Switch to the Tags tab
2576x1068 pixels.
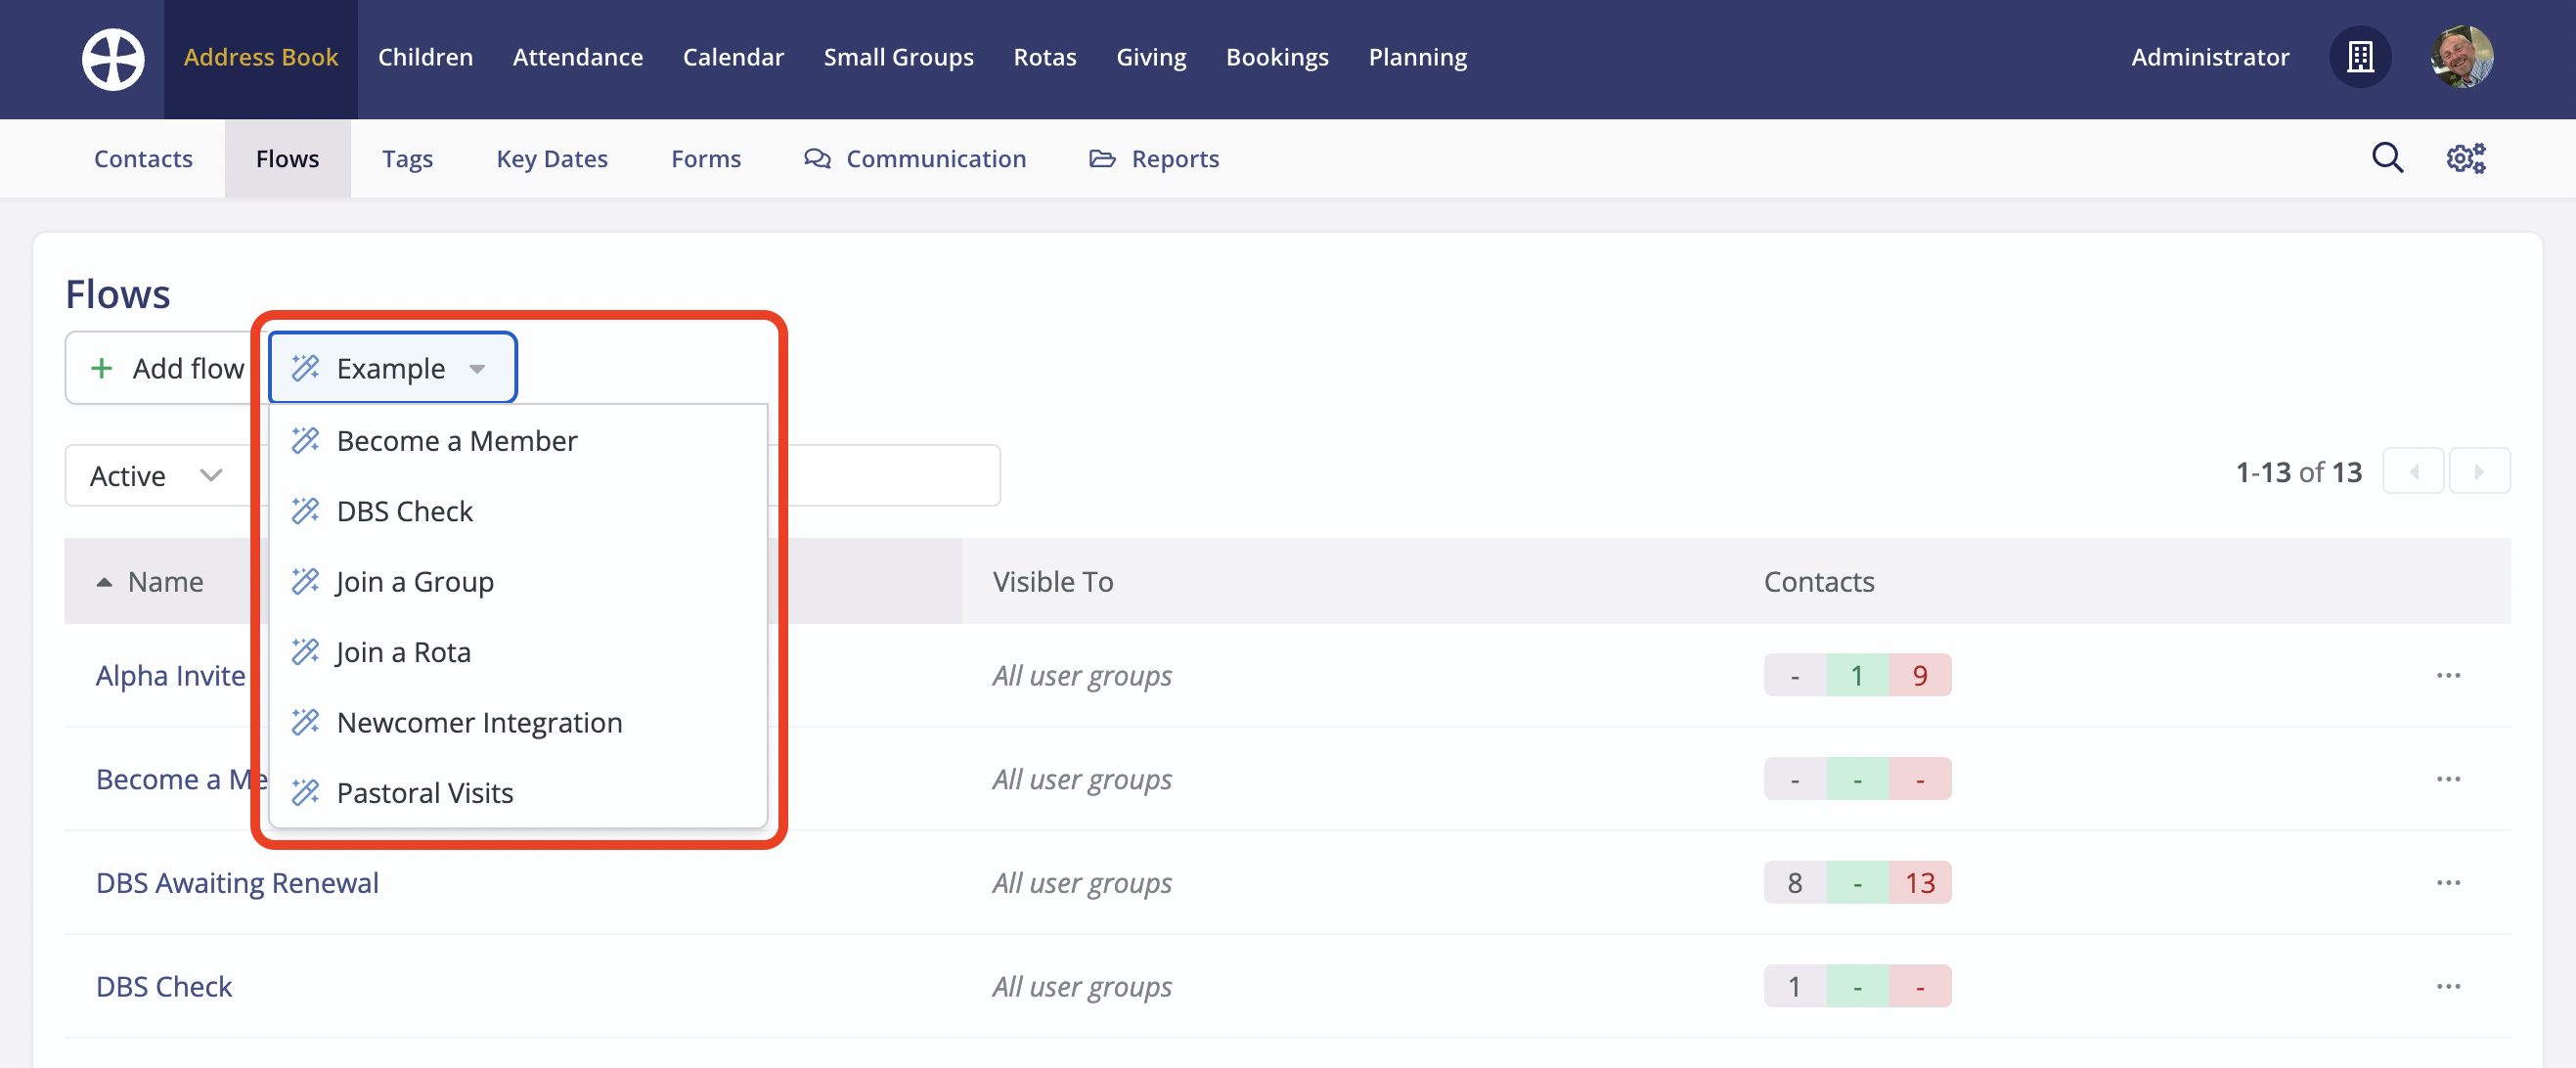pos(407,159)
